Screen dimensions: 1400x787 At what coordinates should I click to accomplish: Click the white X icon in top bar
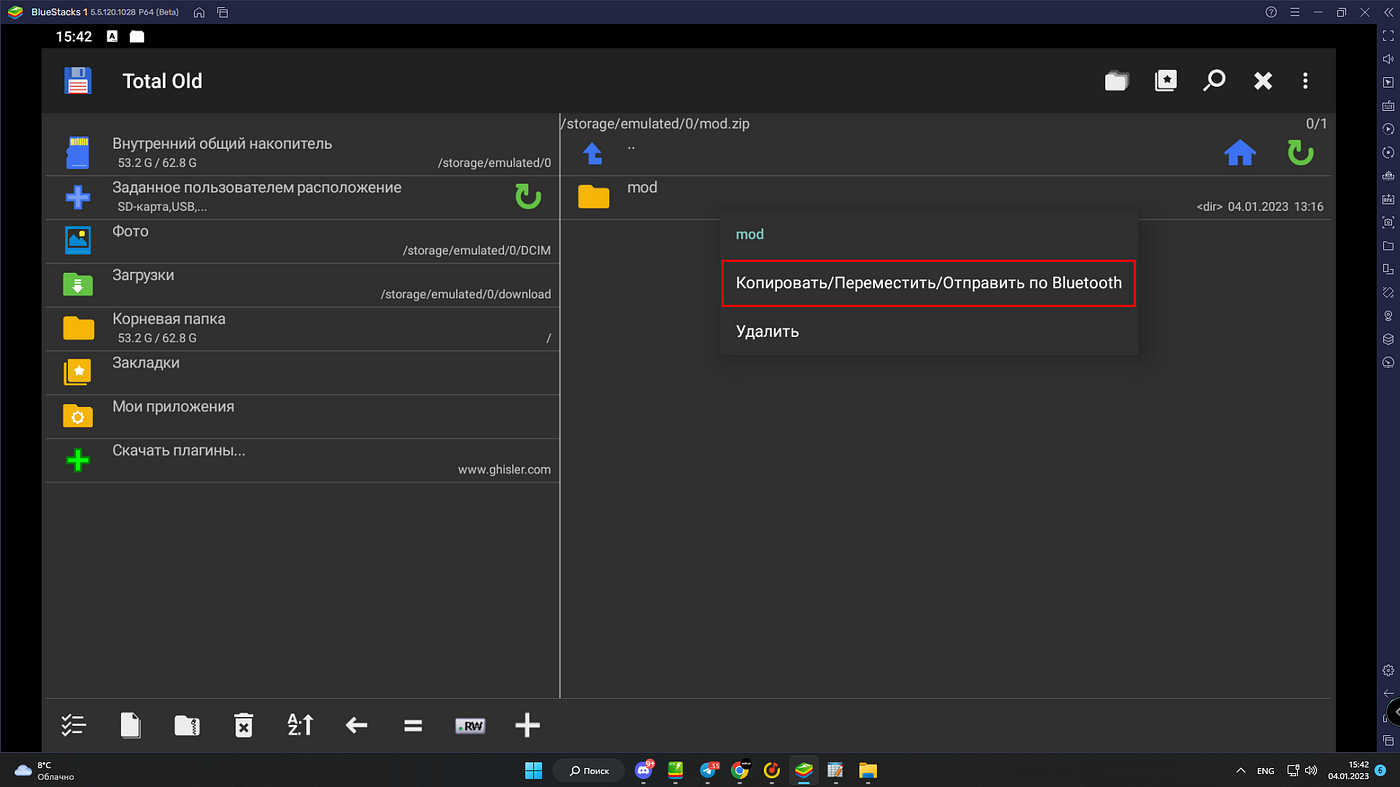pyautogui.click(x=1263, y=81)
